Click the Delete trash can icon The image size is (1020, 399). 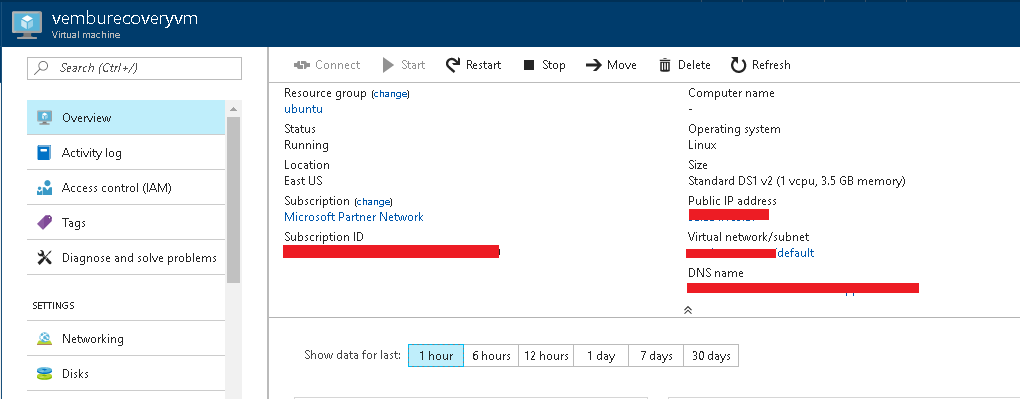(665, 65)
